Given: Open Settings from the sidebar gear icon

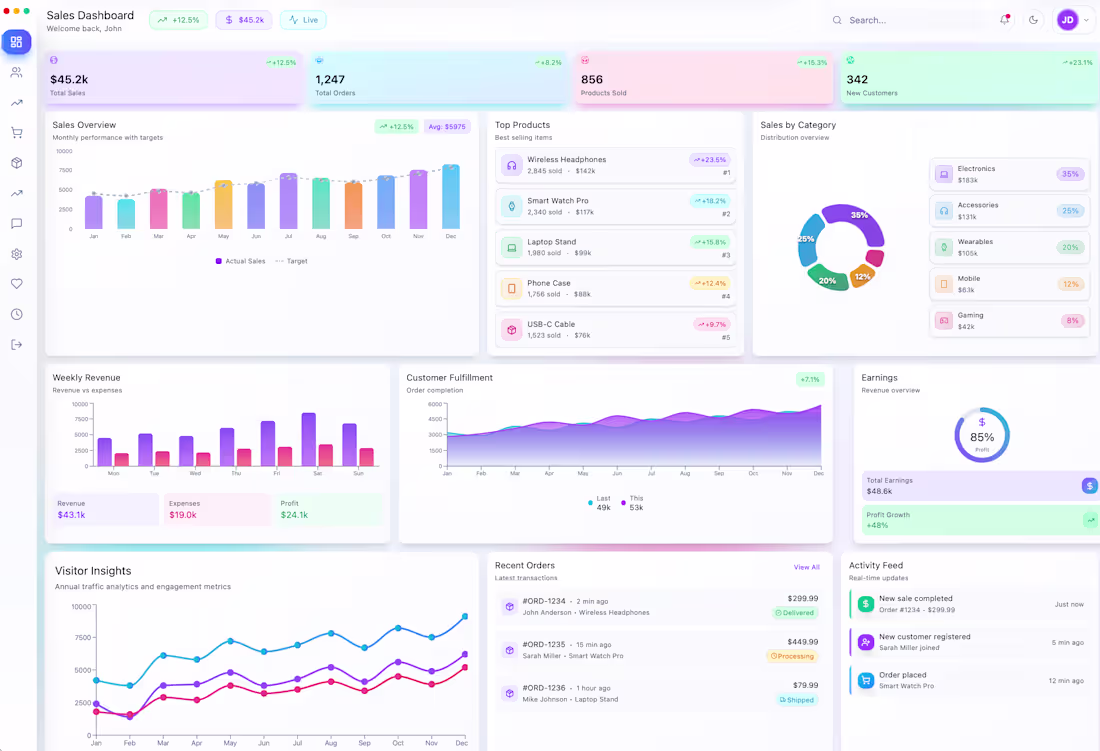Looking at the screenshot, I should pyautogui.click(x=16, y=253).
